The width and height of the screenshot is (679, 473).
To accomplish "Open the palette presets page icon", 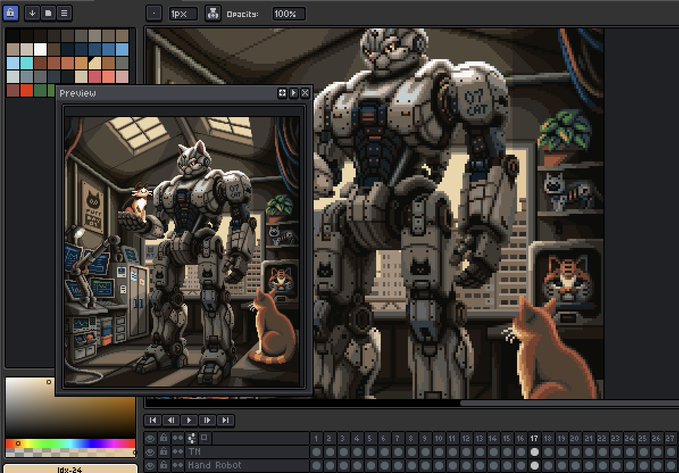I will [x=48, y=13].
